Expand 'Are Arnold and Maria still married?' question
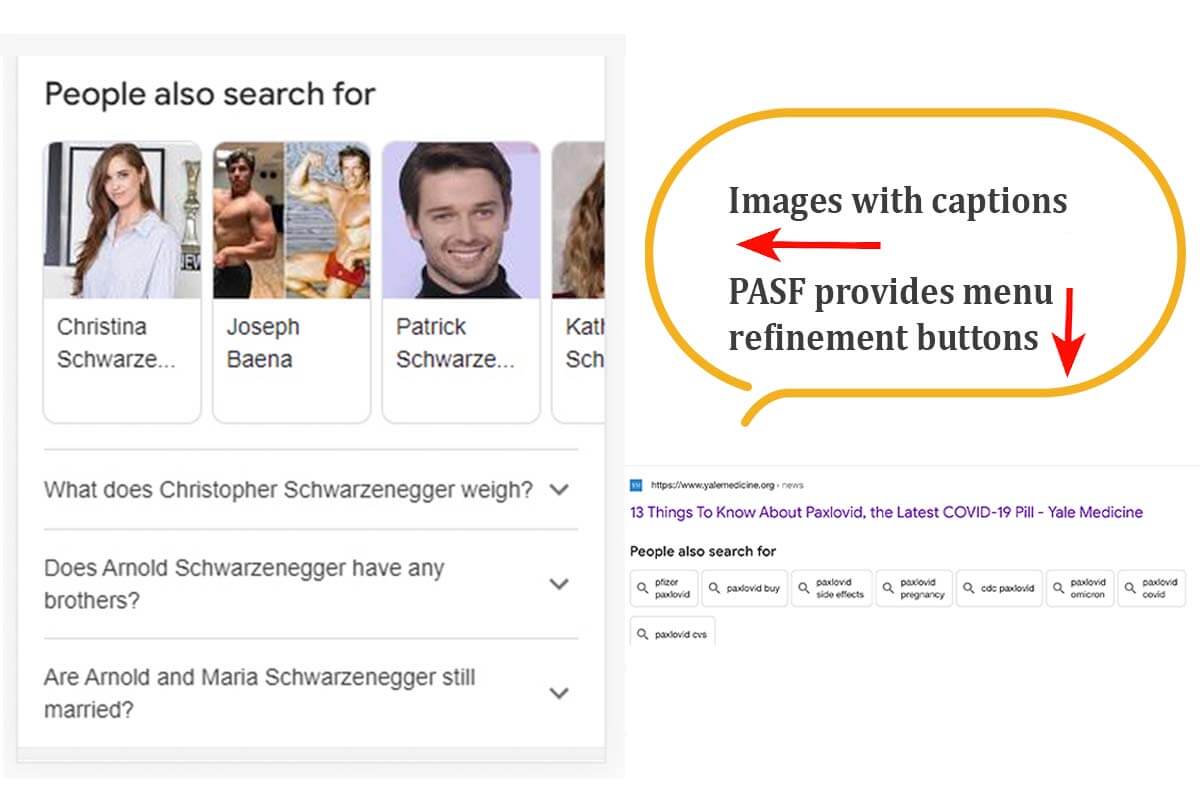Image resolution: width=1200 pixels, height=800 pixels. click(559, 693)
